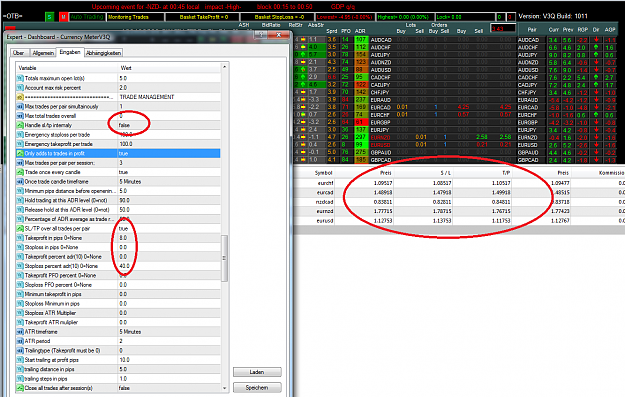
Task: Switch to the Über tab
Action: (18, 53)
